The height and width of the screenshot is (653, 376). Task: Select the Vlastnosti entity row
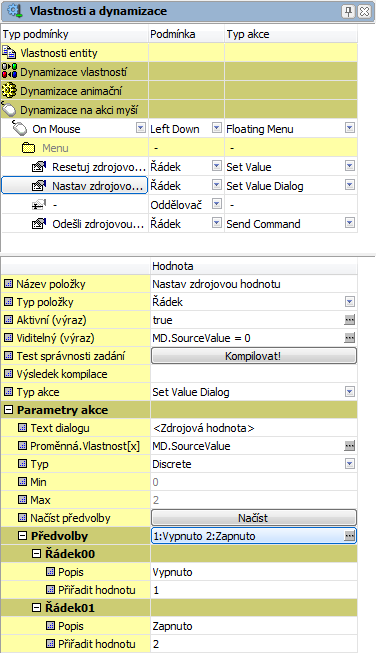179,52
